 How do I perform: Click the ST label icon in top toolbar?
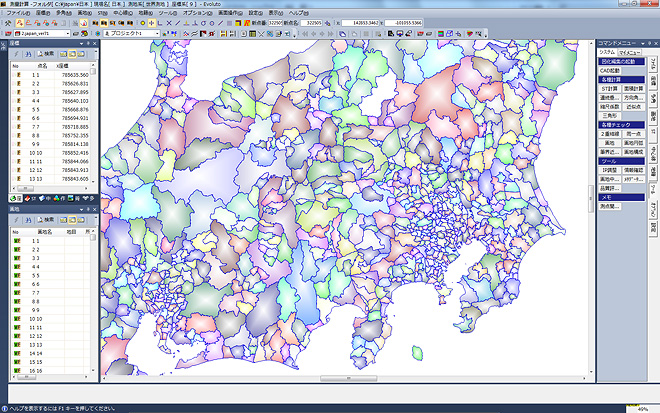112,23
